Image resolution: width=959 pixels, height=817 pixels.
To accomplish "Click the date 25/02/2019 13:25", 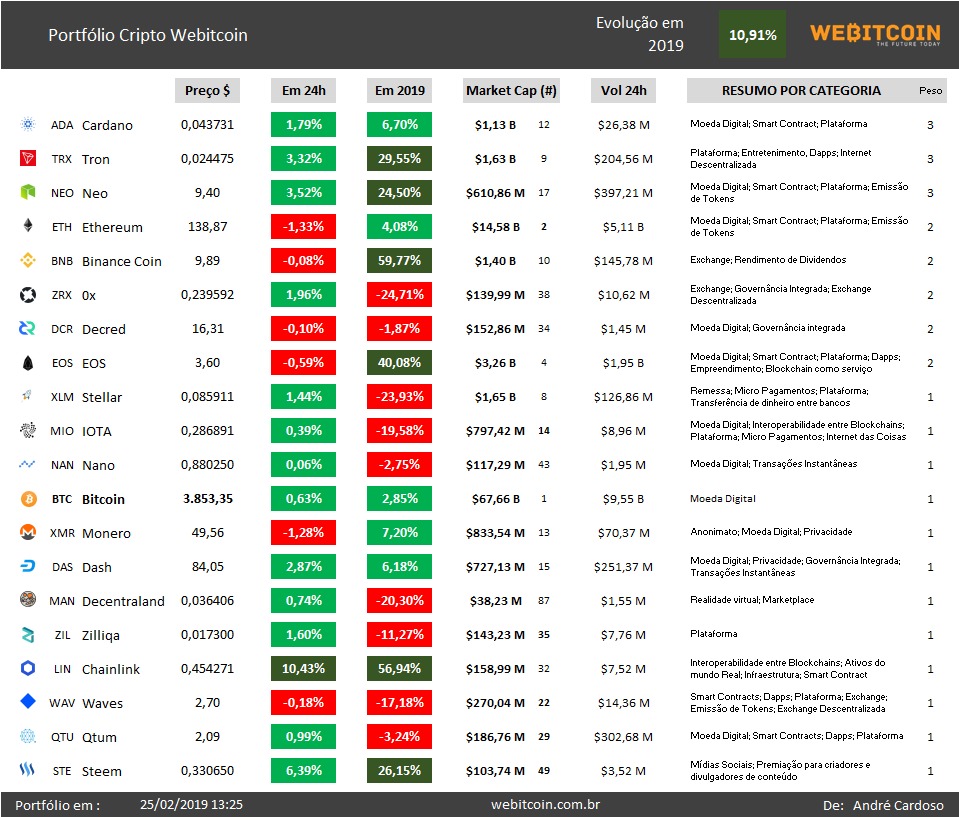I will [191, 804].
